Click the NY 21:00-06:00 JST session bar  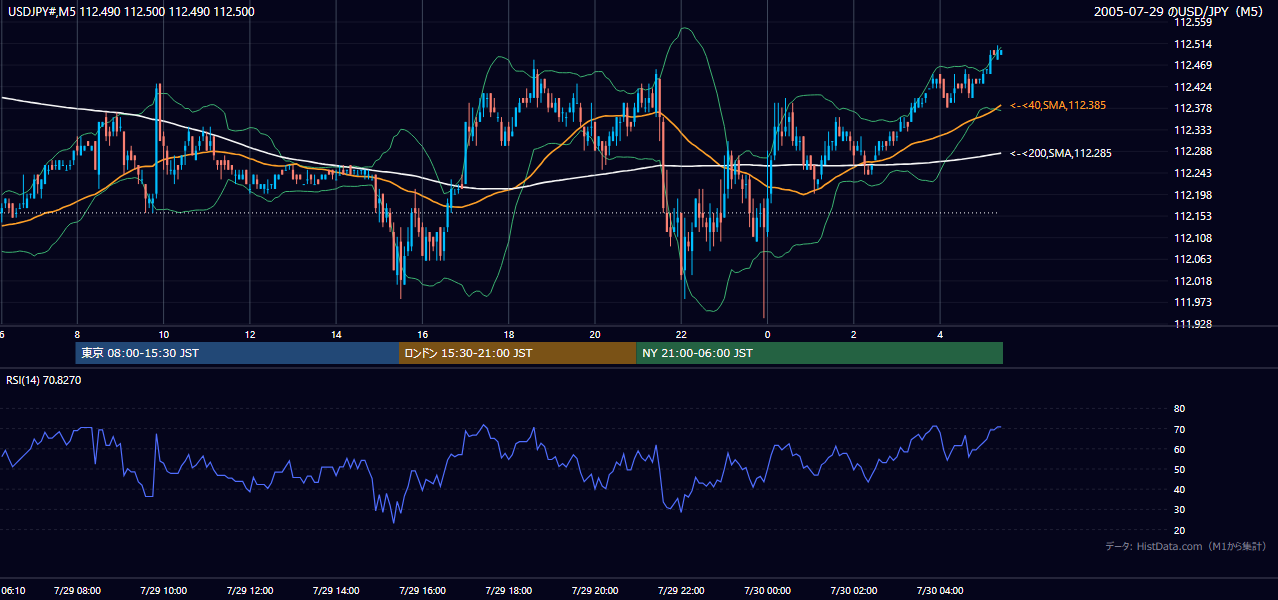tap(819, 353)
